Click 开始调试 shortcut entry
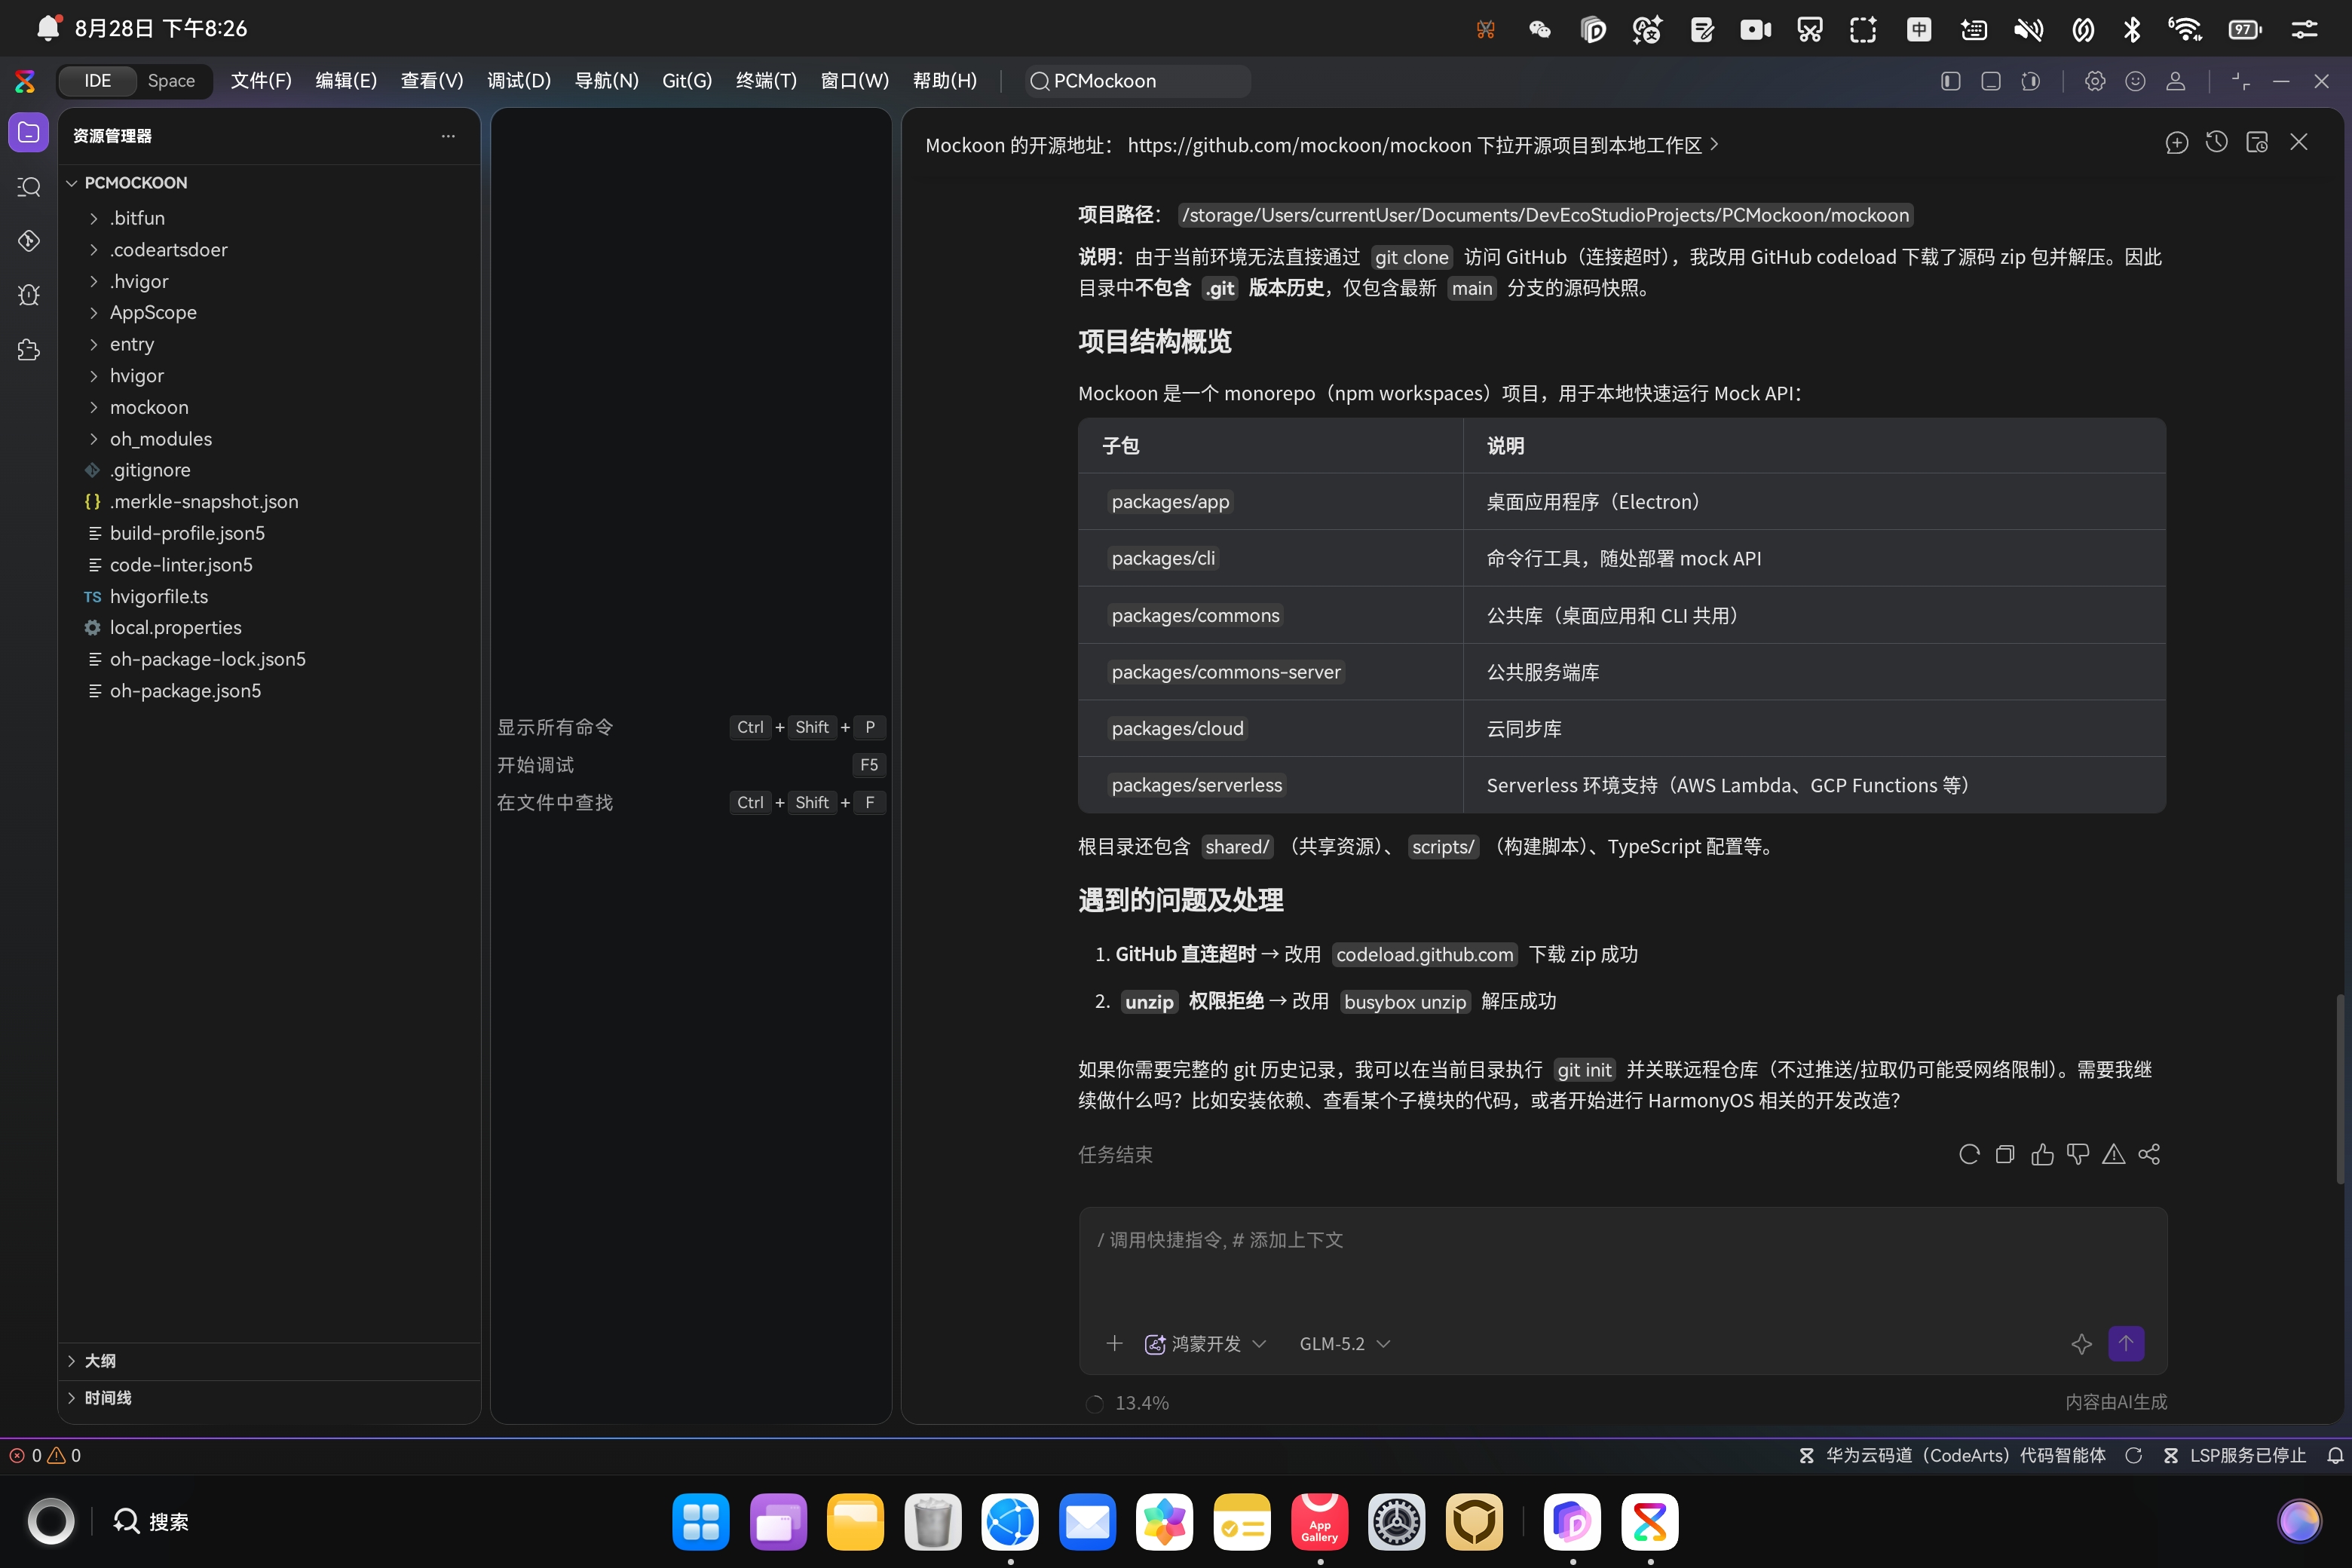The width and height of the screenshot is (2352, 1568). point(691,765)
